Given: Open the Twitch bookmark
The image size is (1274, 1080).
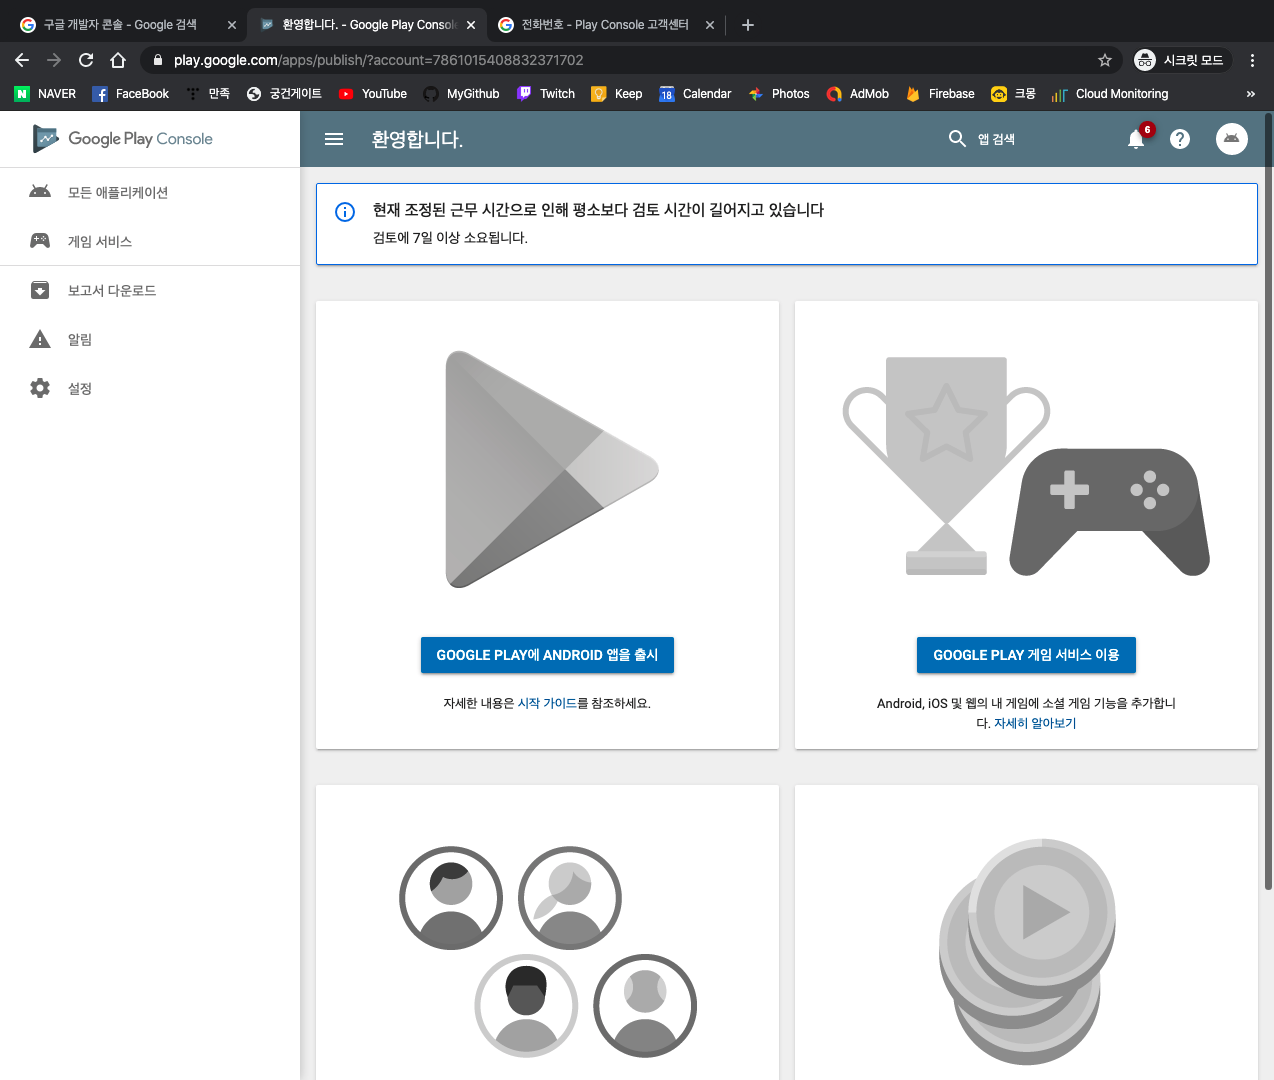Looking at the screenshot, I should click(x=546, y=94).
